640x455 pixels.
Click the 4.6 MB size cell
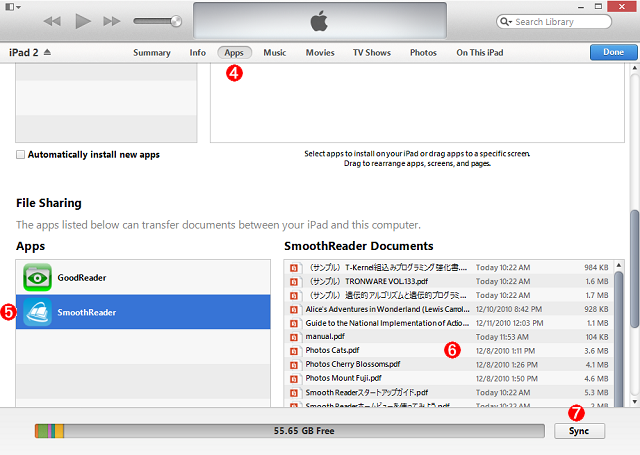[596, 378]
